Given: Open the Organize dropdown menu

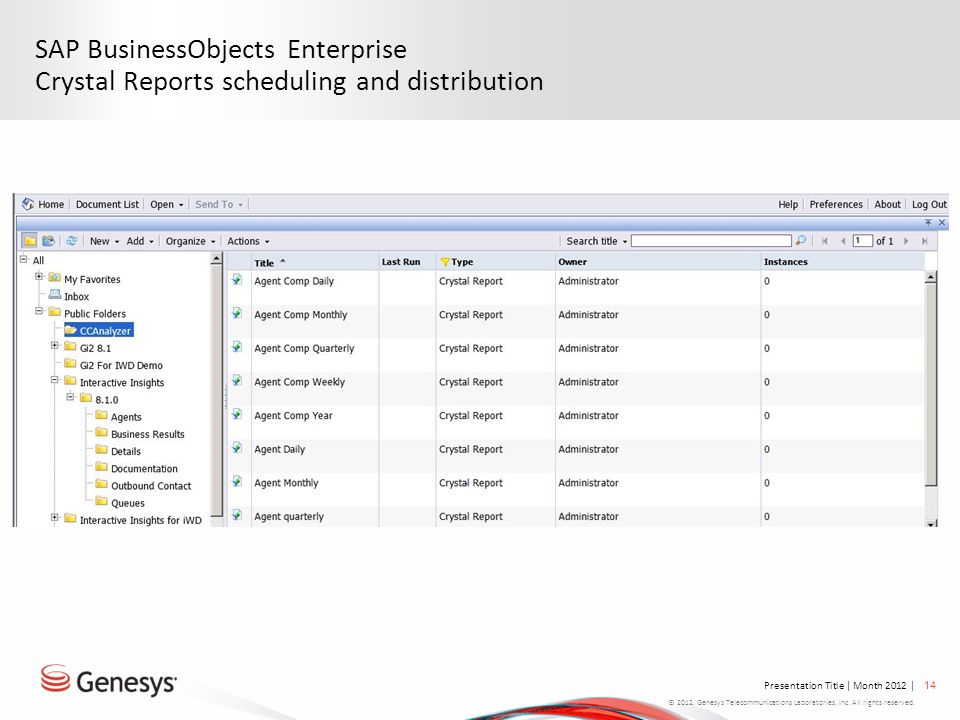Looking at the screenshot, I should click(x=190, y=241).
